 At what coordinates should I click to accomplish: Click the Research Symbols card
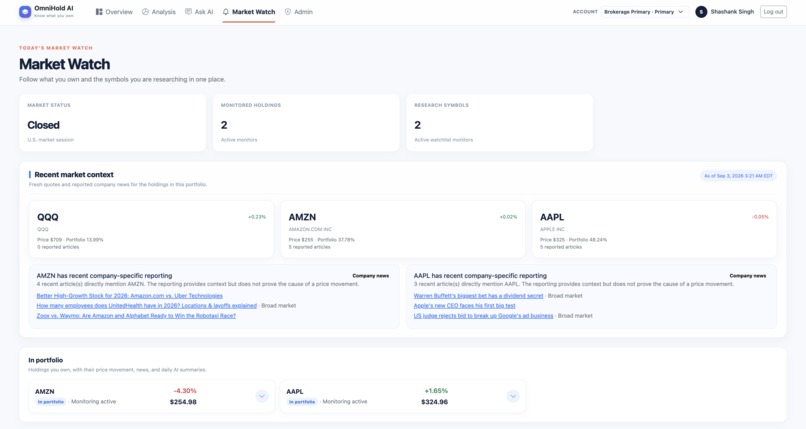[500, 122]
